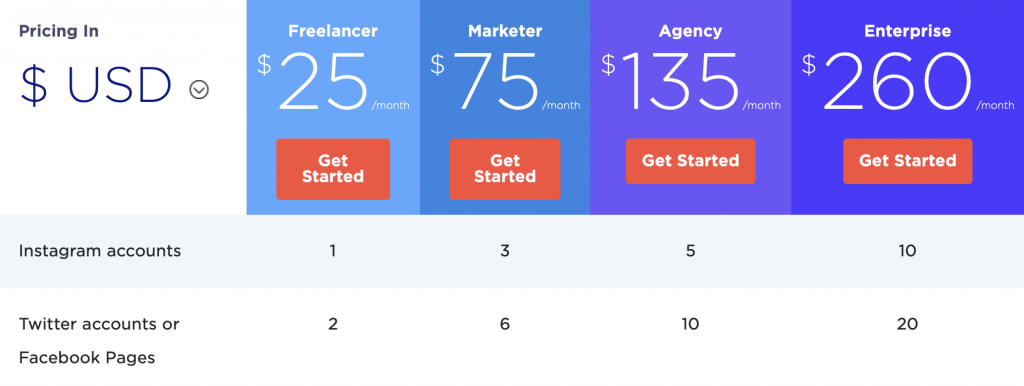Click Marketer's 6 Twitter accounts value
1024x386 pixels.
point(505,324)
